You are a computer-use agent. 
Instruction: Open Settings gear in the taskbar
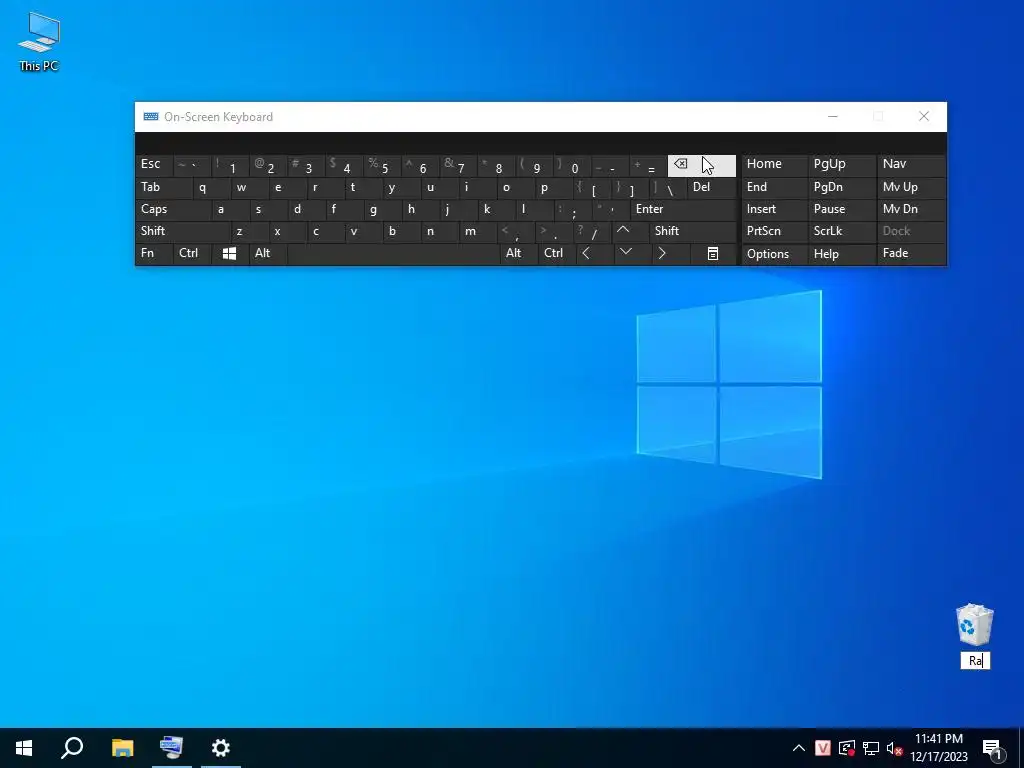click(x=221, y=748)
